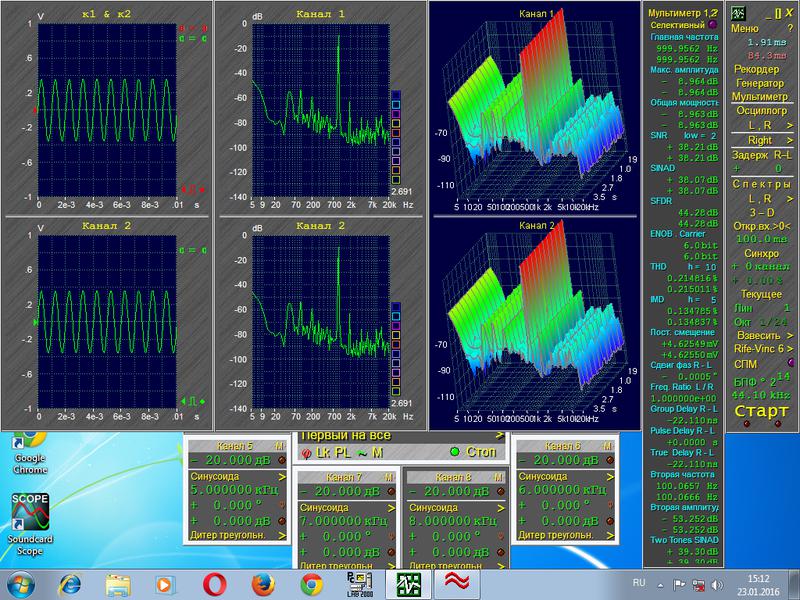Open the volume speaker tray icon
The width and height of the screenshot is (800, 600).
pyautogui.click(x=717, y=585)
